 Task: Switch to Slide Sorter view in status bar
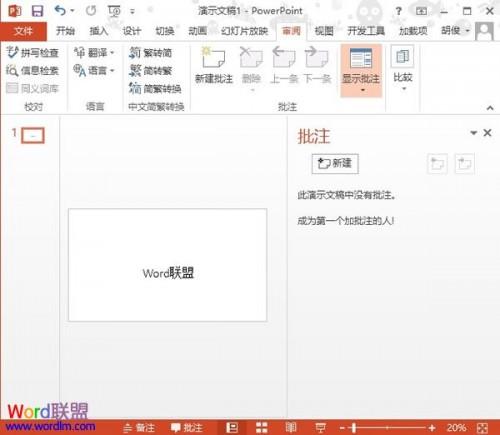point(262,427)
